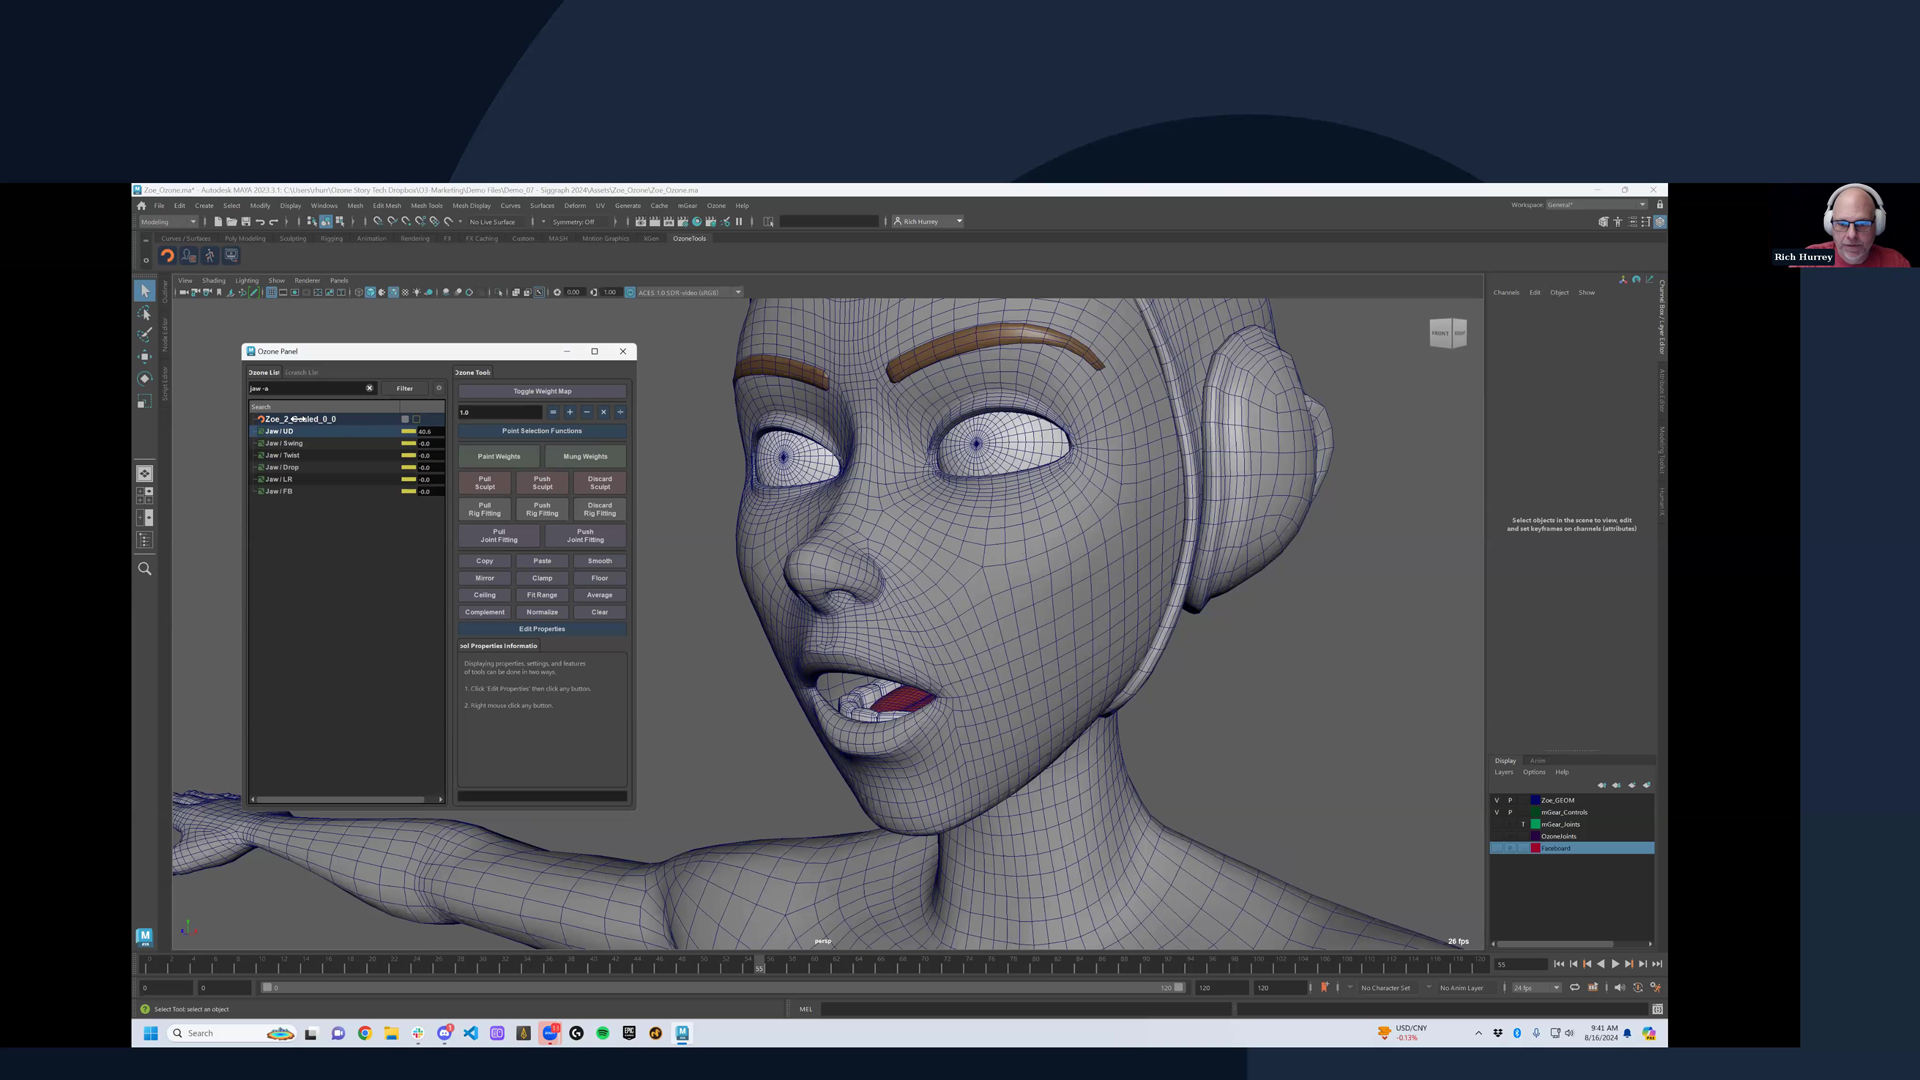Choose the Paint selection tool

click(145, 335)
